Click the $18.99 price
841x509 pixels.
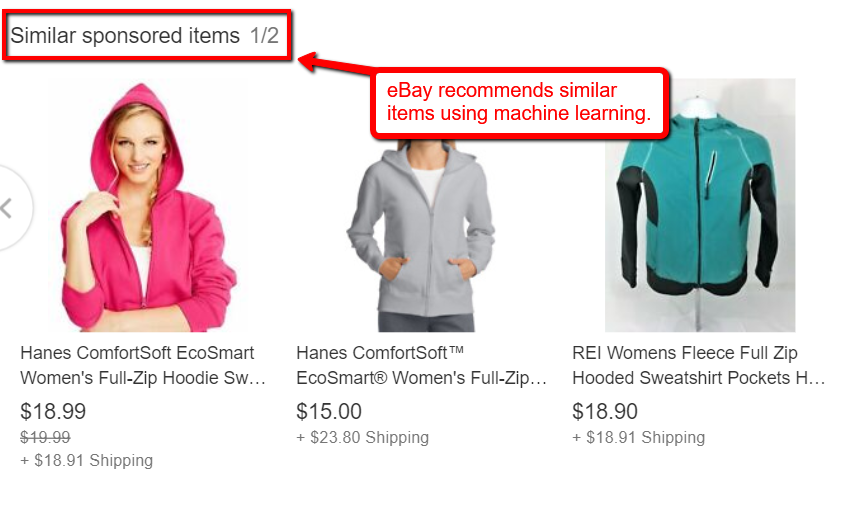click(53, 411)
